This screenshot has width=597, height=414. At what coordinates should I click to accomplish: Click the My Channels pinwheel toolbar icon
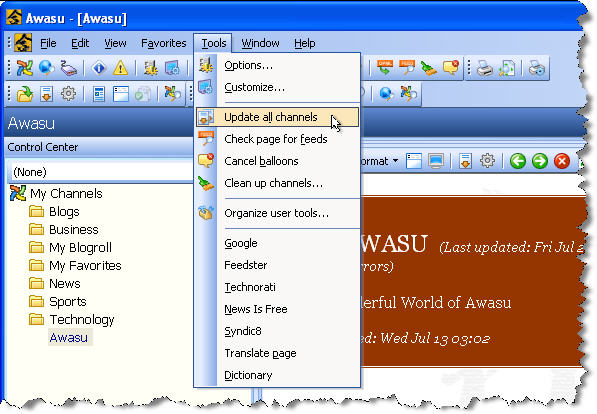[24, 69]
